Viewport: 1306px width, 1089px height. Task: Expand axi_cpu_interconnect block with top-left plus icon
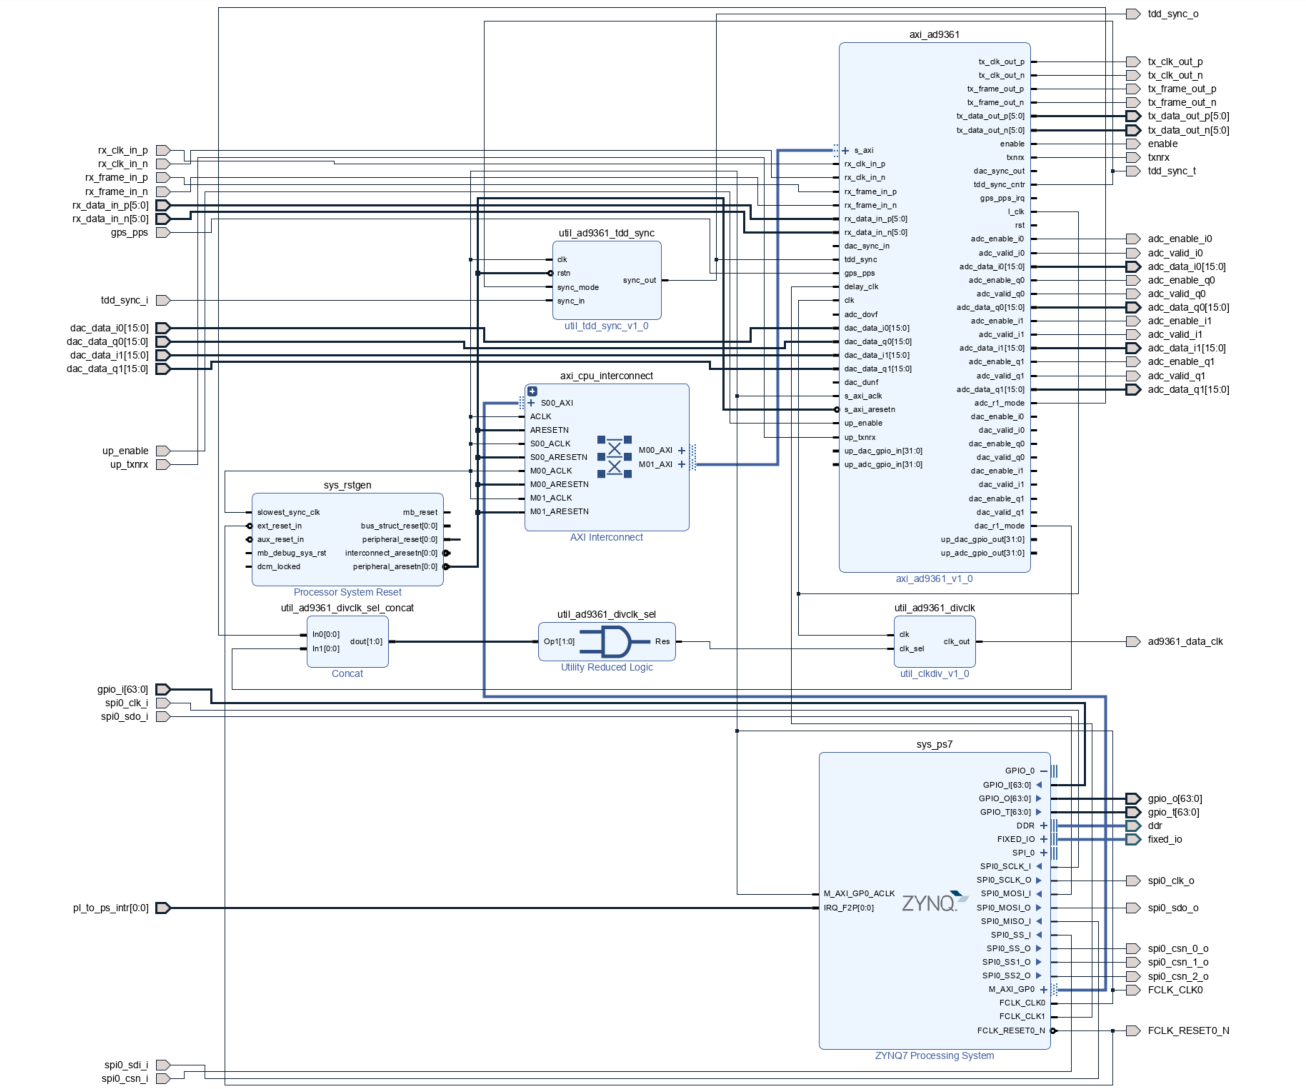(x=532, y=392)
